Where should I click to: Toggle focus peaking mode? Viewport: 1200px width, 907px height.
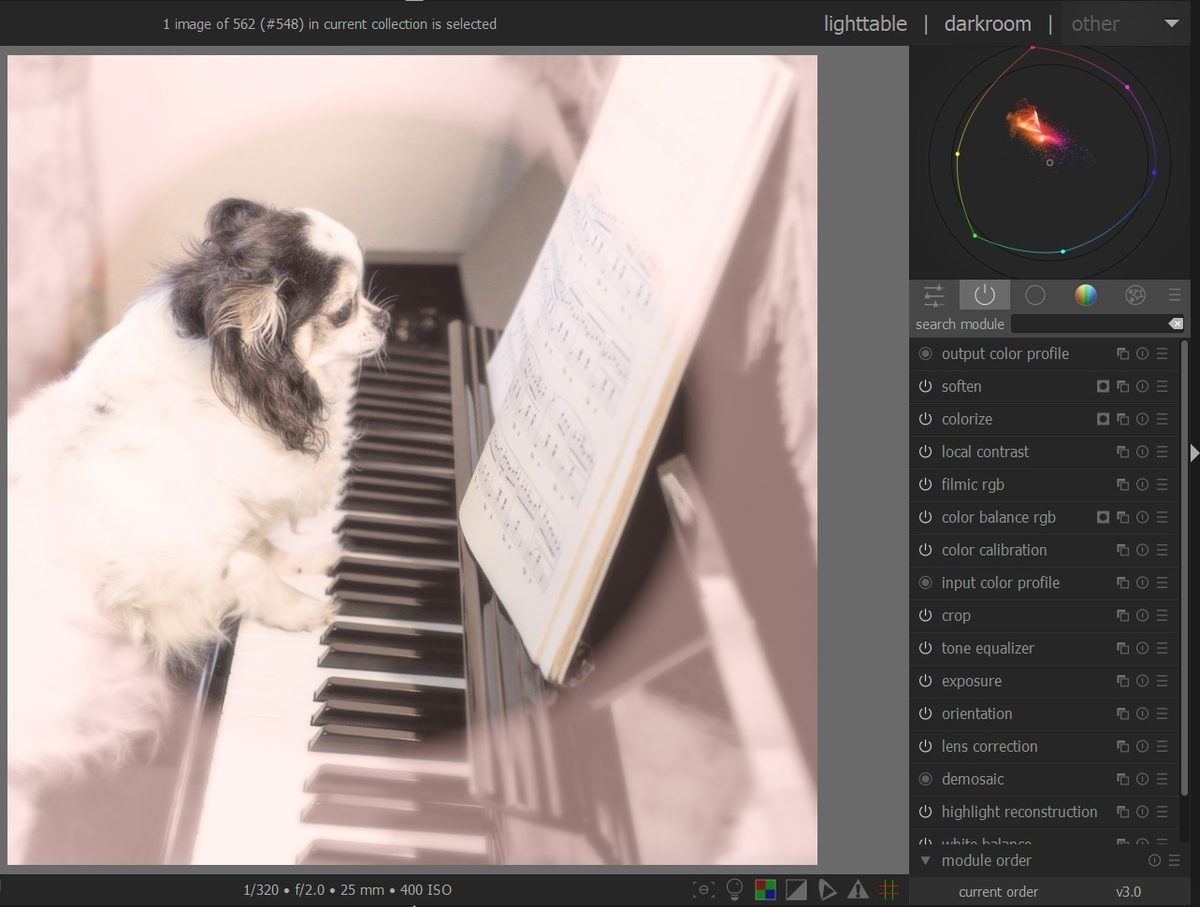pyautogui.click(x=705, y=889)
